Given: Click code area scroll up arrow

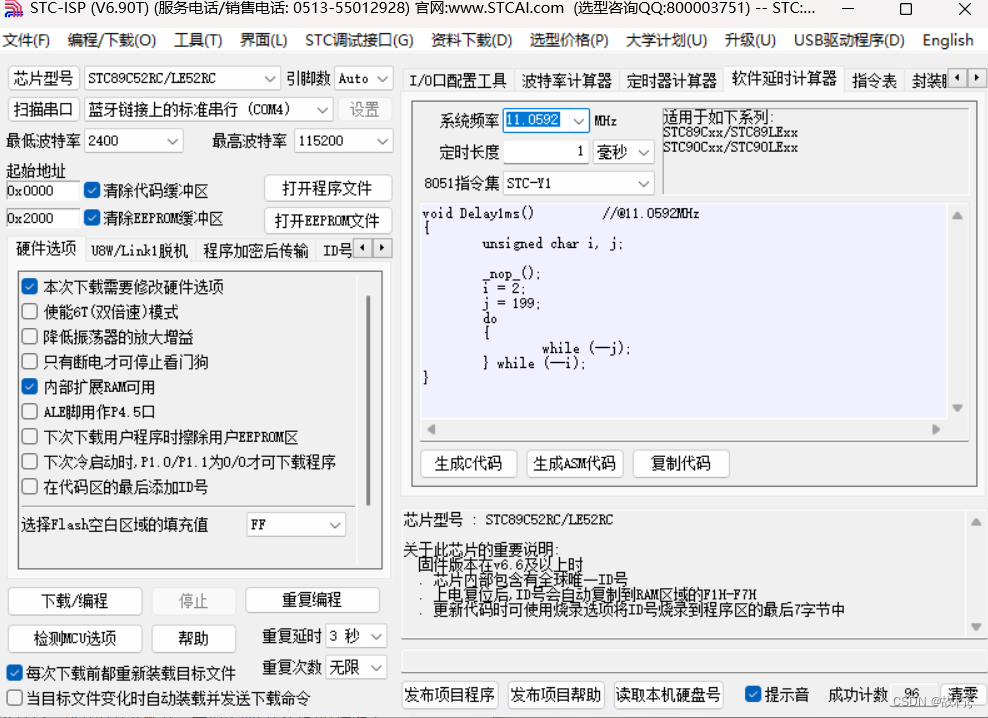Looking at the screenshot, I should pos(957,216).
